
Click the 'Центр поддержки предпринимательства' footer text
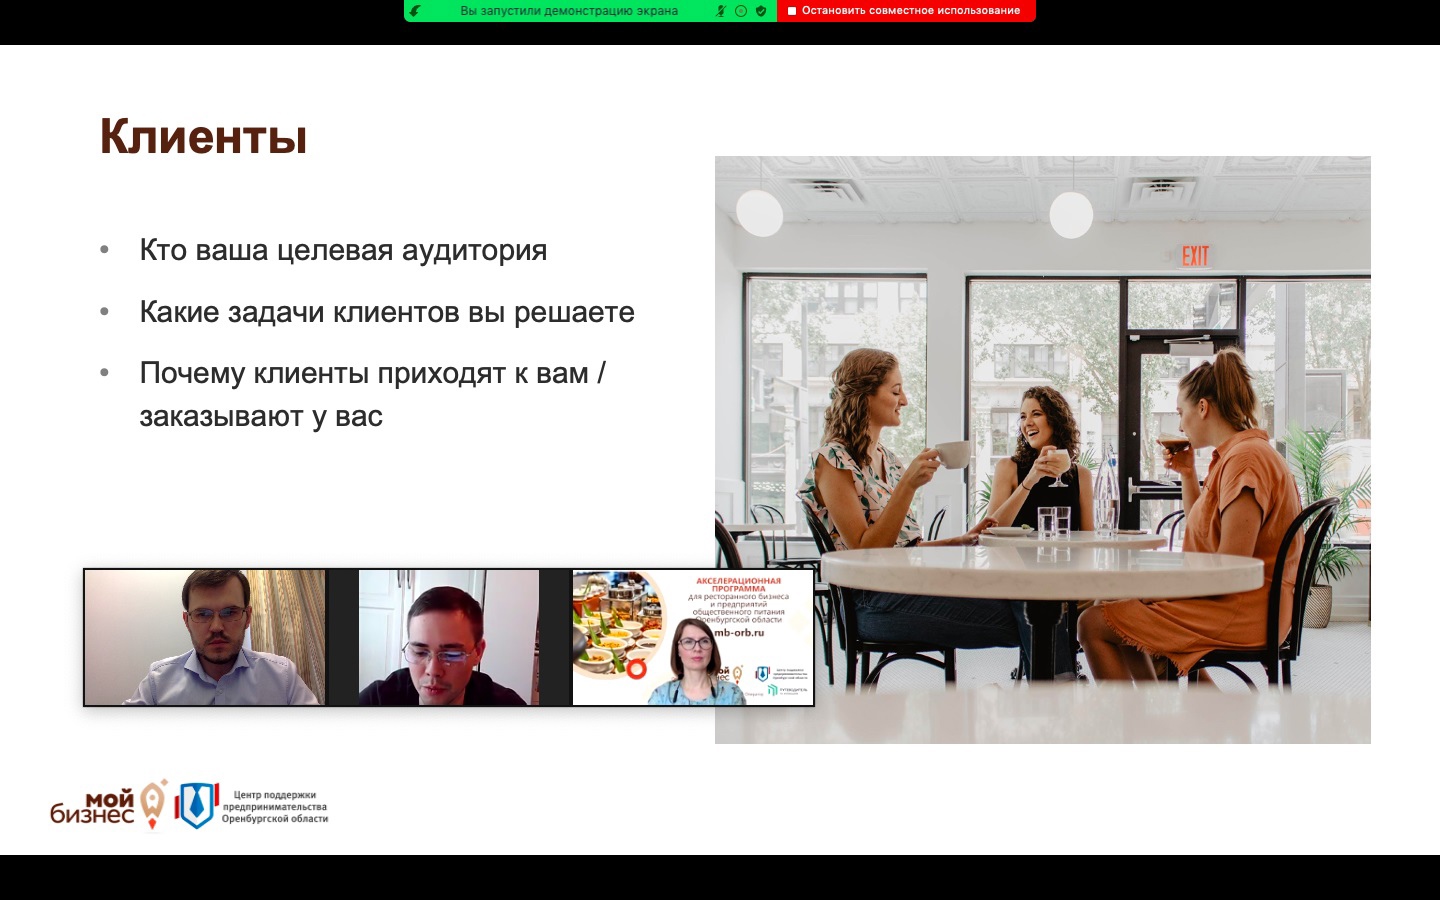[x=274, y=807]
